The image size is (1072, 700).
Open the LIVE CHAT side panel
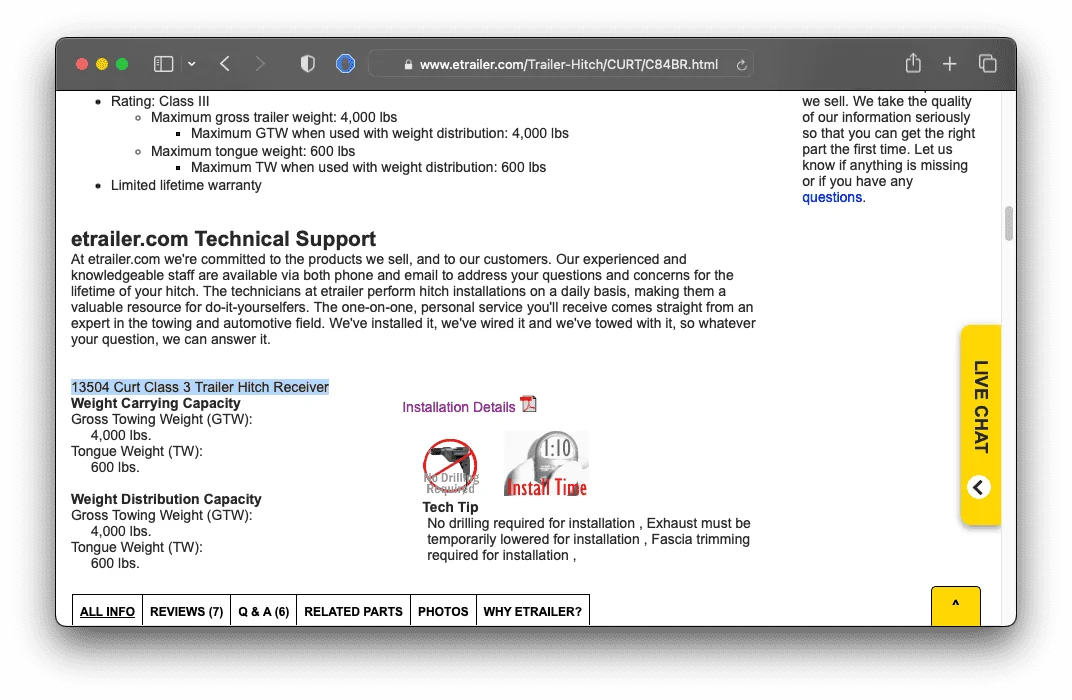(981, 407)
